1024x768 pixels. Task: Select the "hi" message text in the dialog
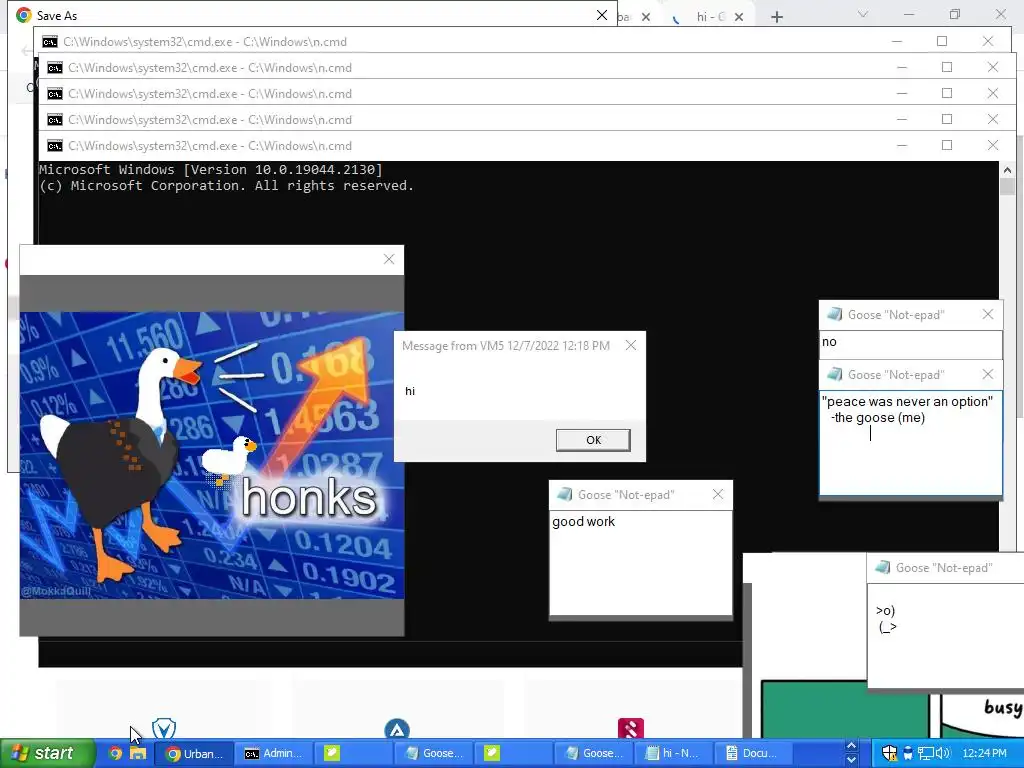tap(410, 391)
